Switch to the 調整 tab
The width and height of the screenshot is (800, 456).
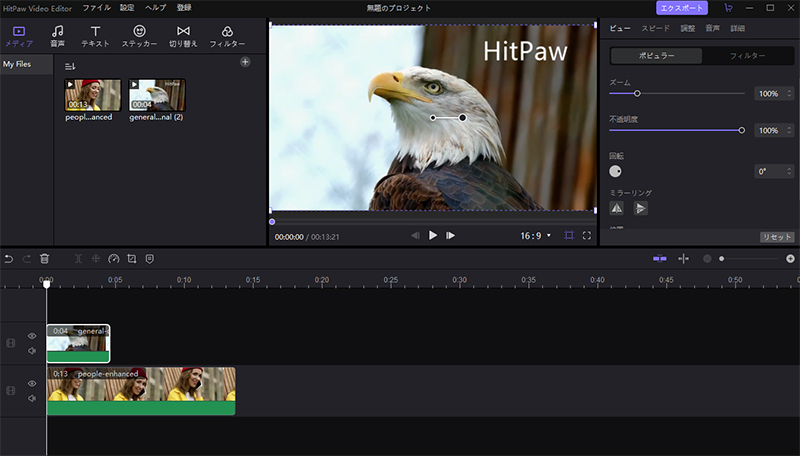click(x=687, y=29)
